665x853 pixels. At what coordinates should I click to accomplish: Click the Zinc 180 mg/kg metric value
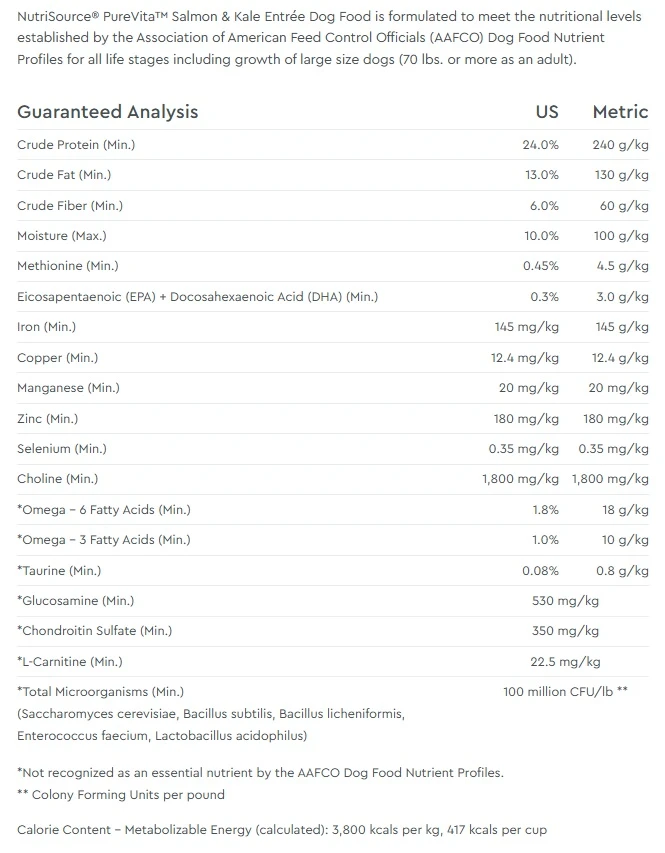coord(616,418)
